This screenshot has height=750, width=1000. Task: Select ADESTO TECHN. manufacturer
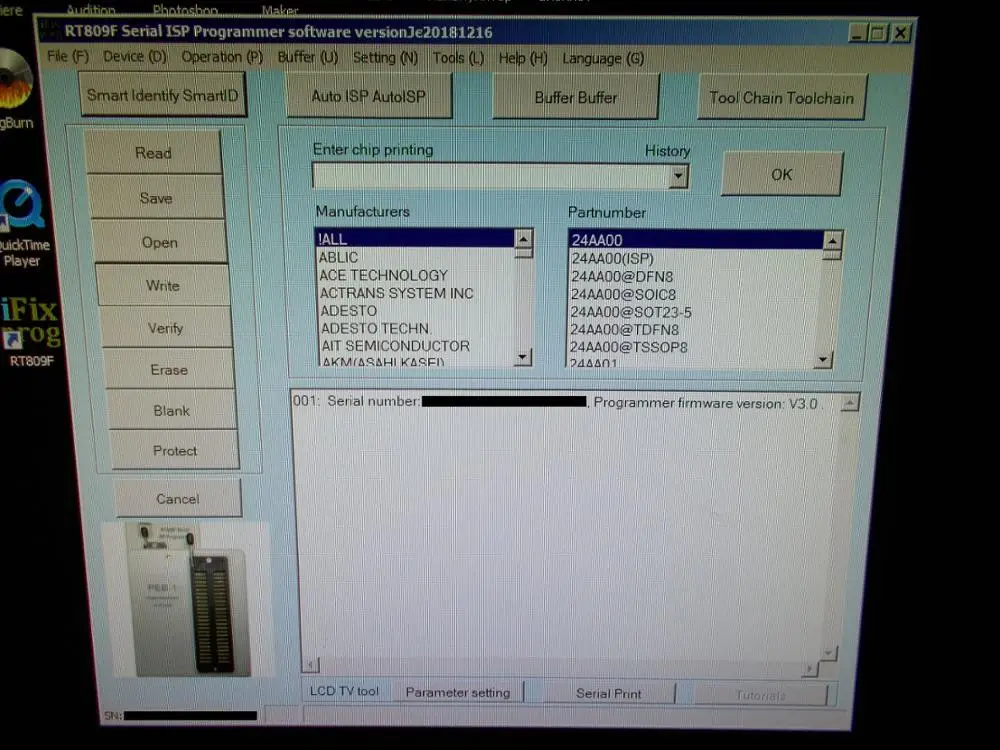[x=417, y=328]
